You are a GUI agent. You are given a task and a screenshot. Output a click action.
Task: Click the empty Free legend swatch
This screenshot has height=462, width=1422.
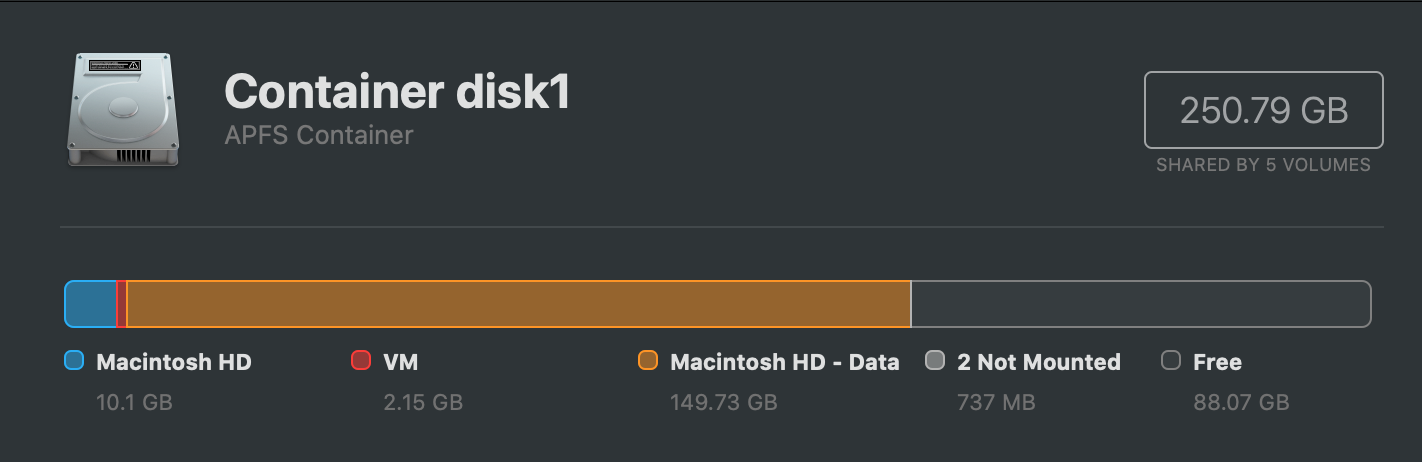click(1171, 361)
